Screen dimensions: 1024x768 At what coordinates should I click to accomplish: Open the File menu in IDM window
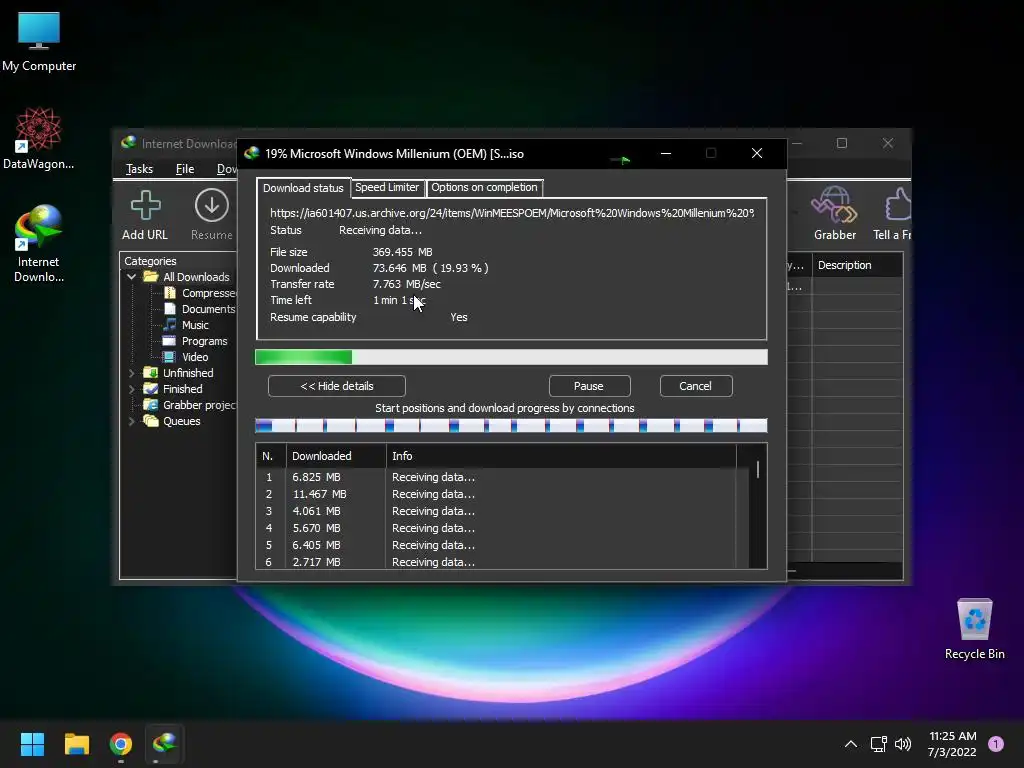coord(185,169)
